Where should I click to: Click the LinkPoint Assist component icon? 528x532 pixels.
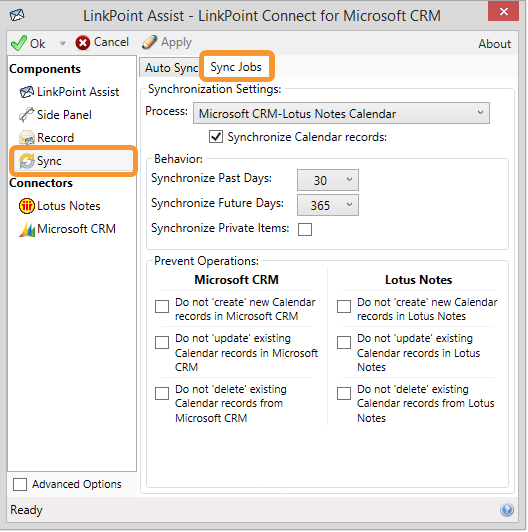[26, 92]
